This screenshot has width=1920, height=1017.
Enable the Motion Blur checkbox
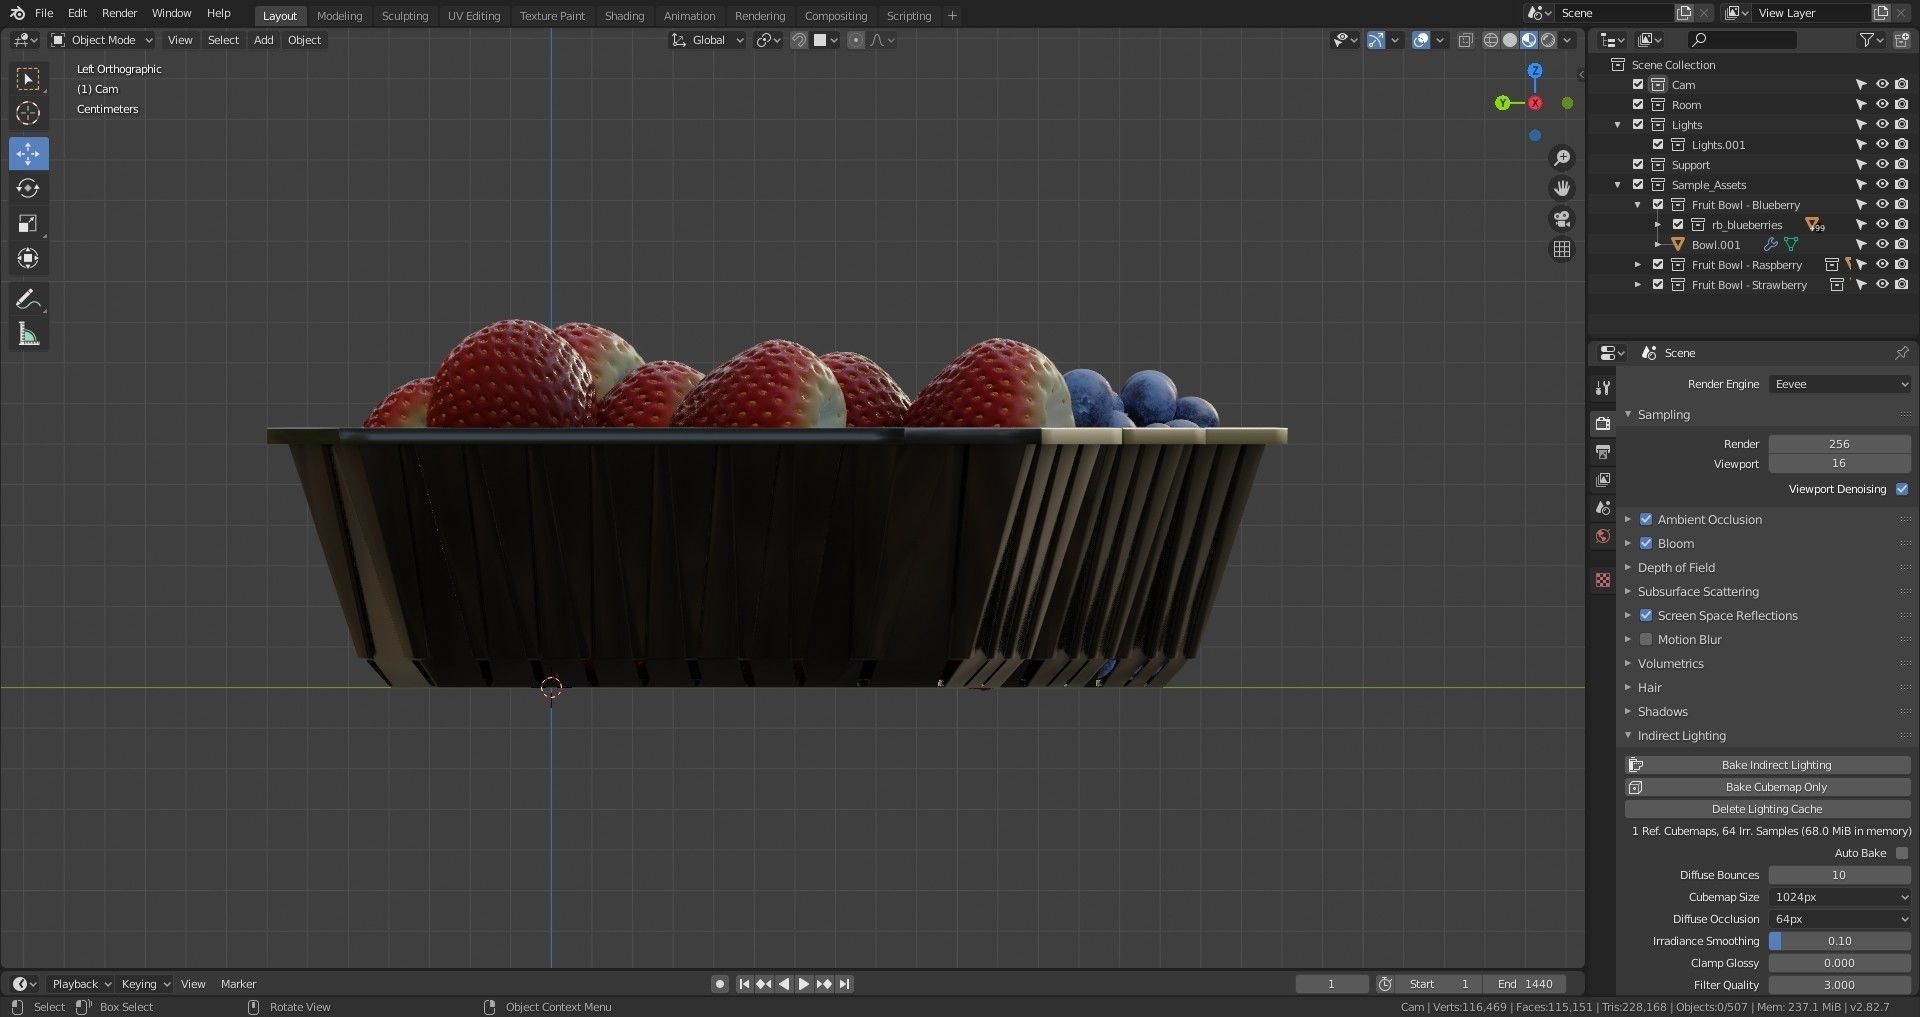click(x=1646, y=639)
